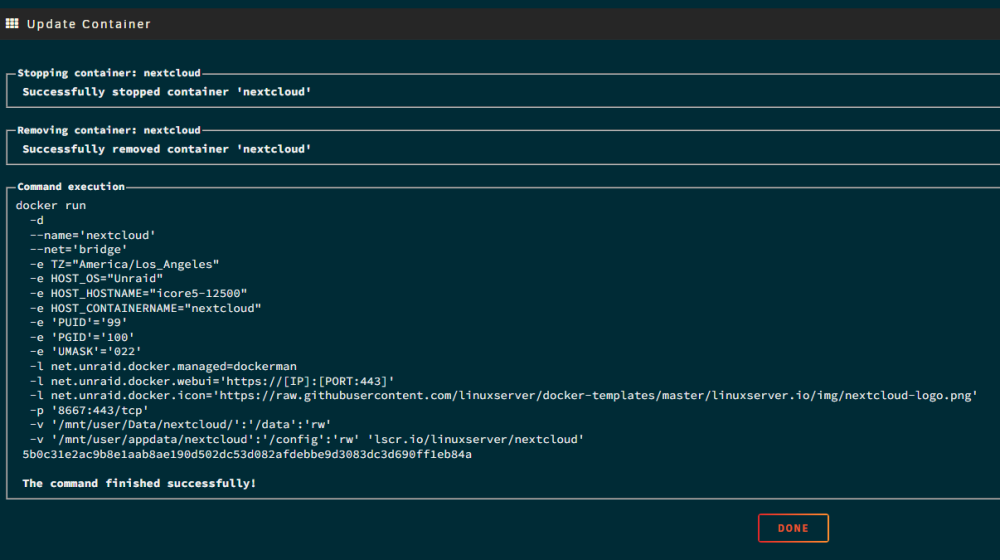Click the 'PGID'='100' line
This screenshot has width=1000, height=560.
point(82,337)
